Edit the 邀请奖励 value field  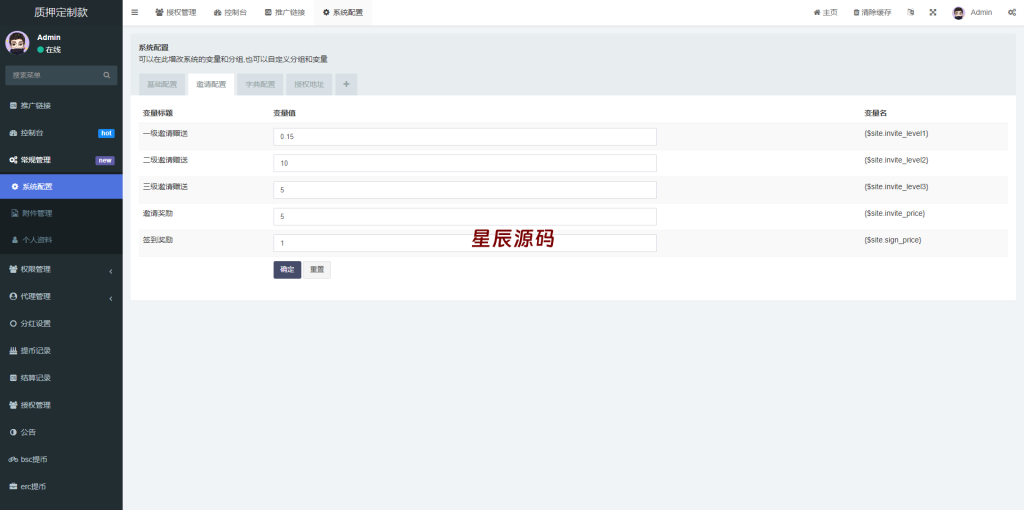(x=465, y=217)
